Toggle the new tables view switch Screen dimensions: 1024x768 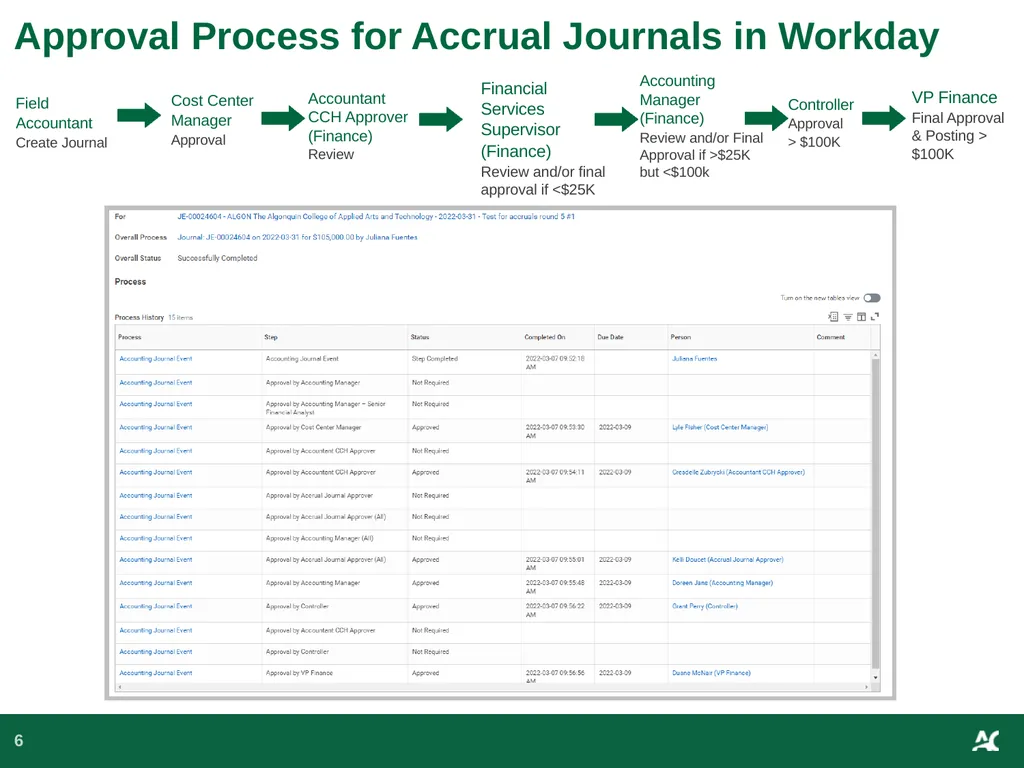click(x=872, y=298)
